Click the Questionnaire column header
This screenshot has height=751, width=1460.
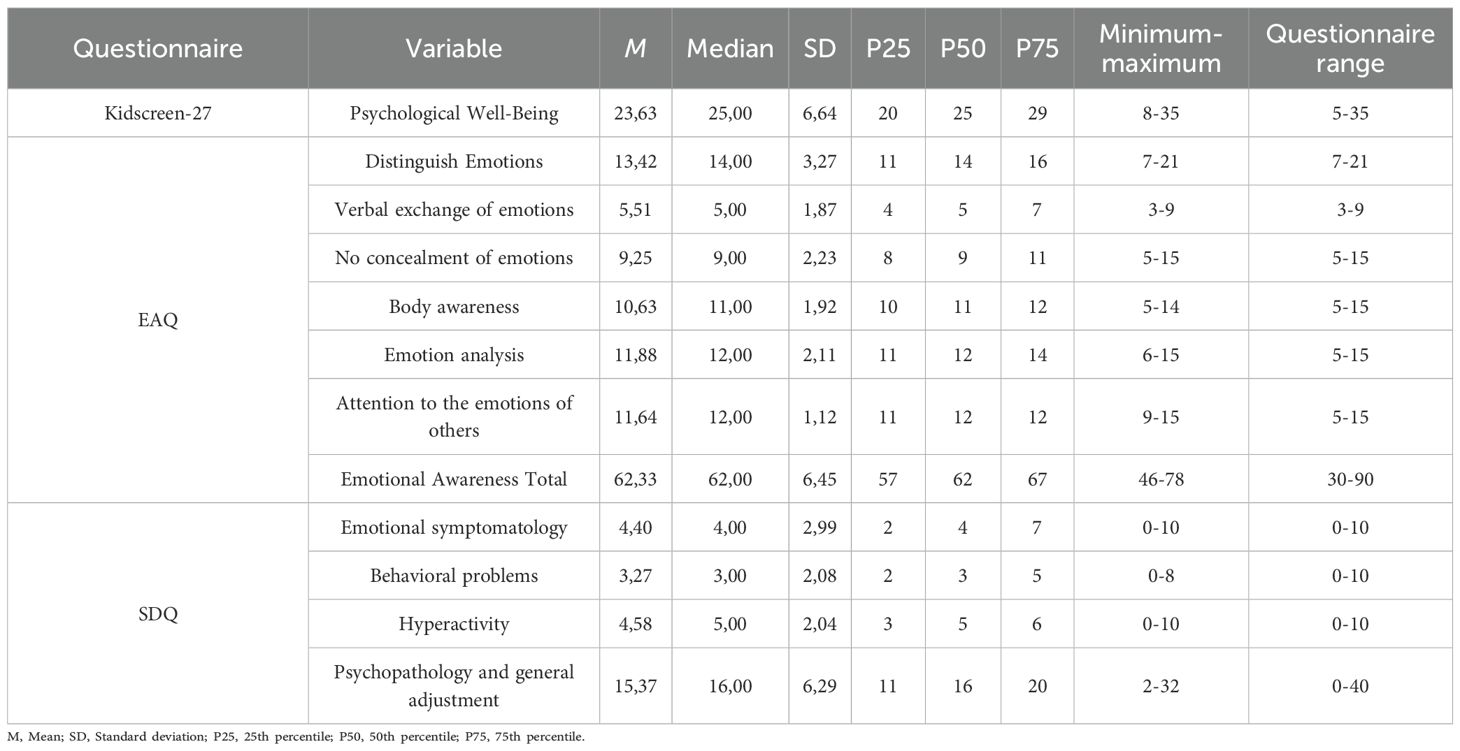[x=157, y=48]
